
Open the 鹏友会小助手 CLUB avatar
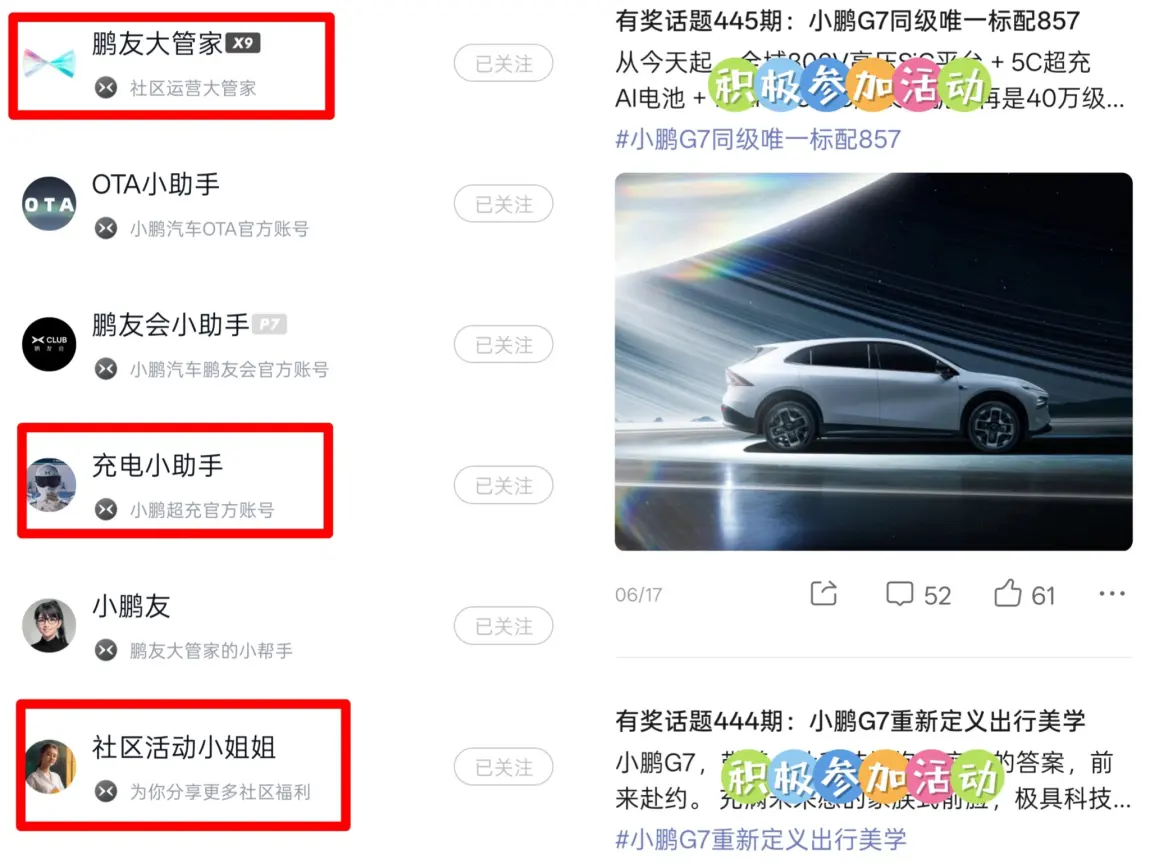(x=49, y=344)
